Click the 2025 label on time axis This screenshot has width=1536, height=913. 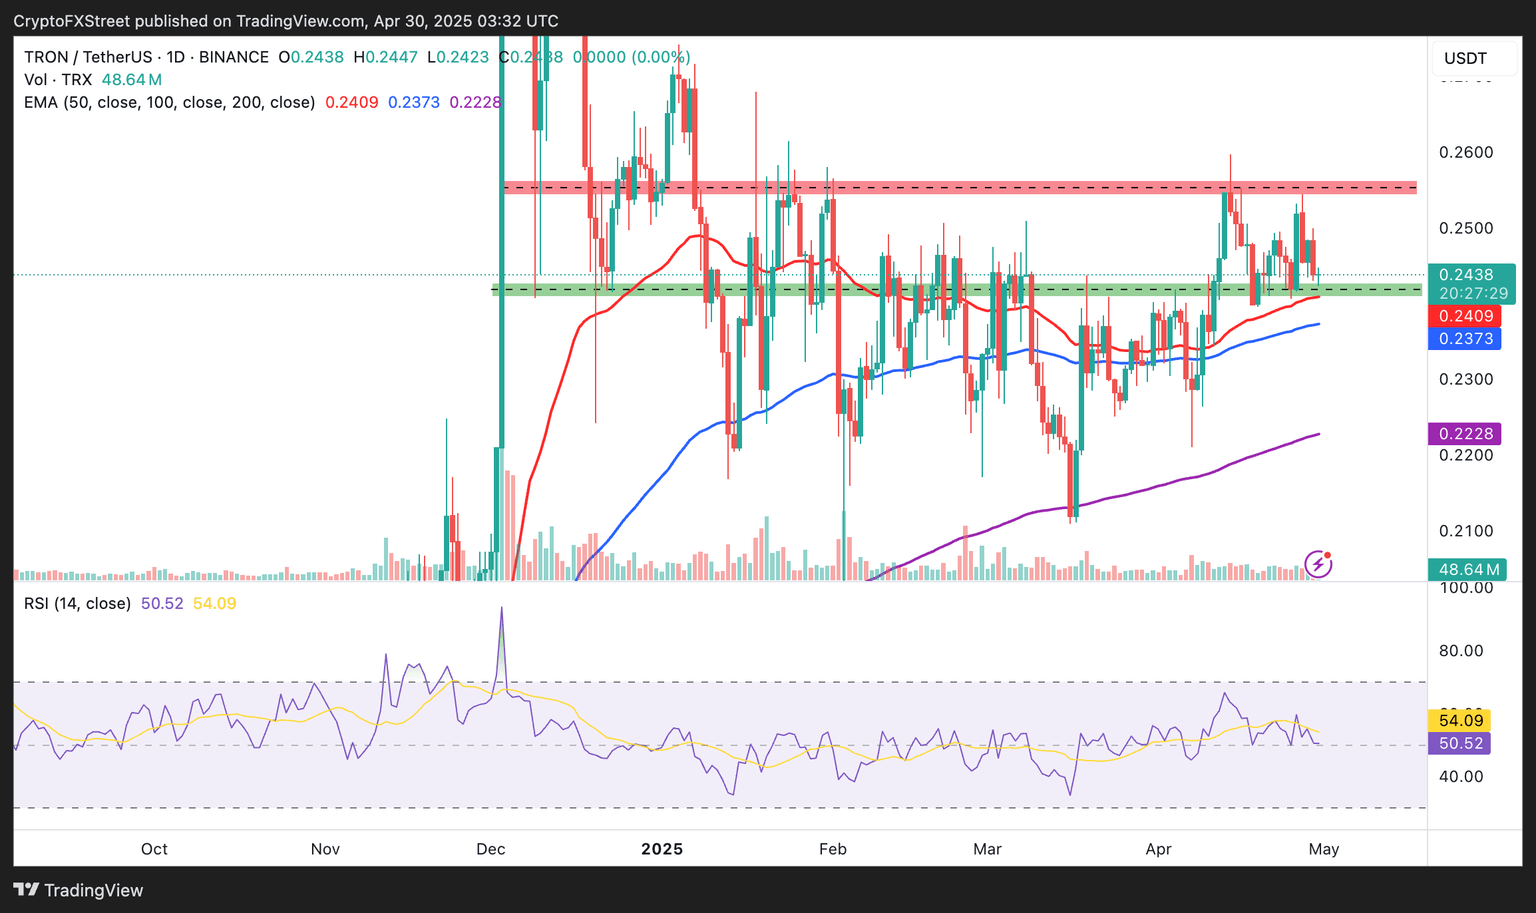[x=661, y=849]
